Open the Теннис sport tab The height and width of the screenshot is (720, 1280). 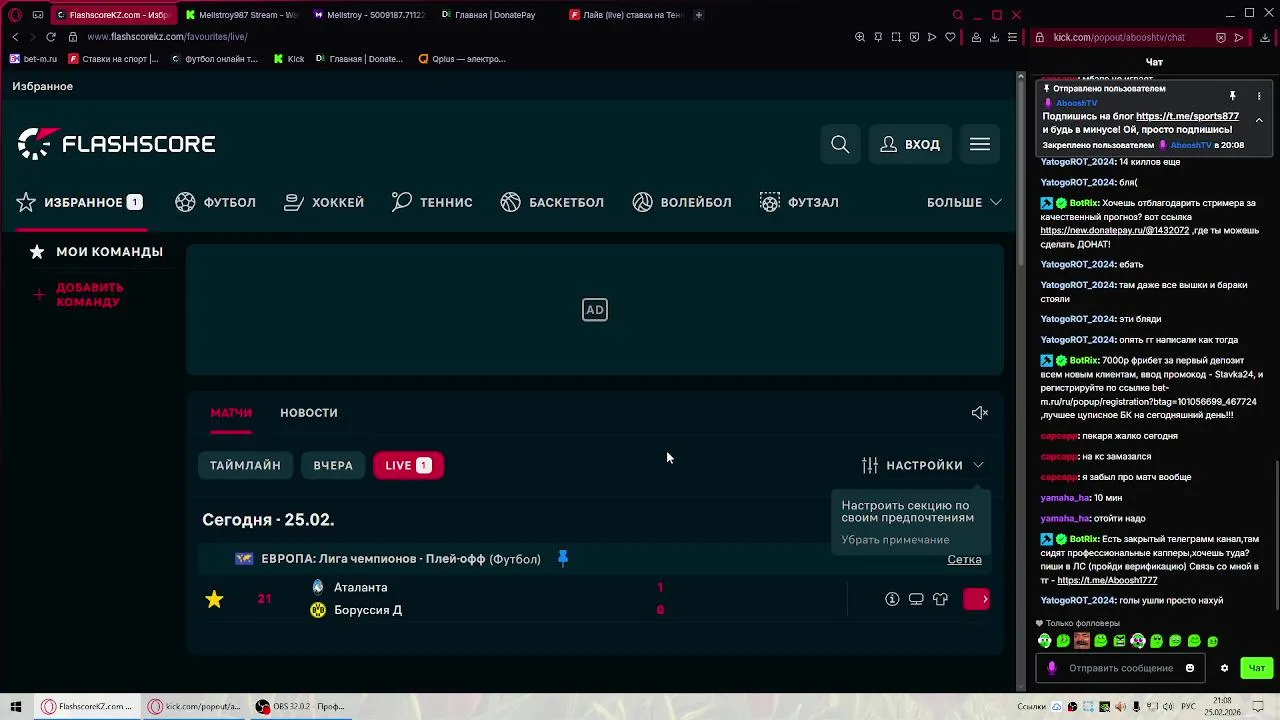point(432,202)
